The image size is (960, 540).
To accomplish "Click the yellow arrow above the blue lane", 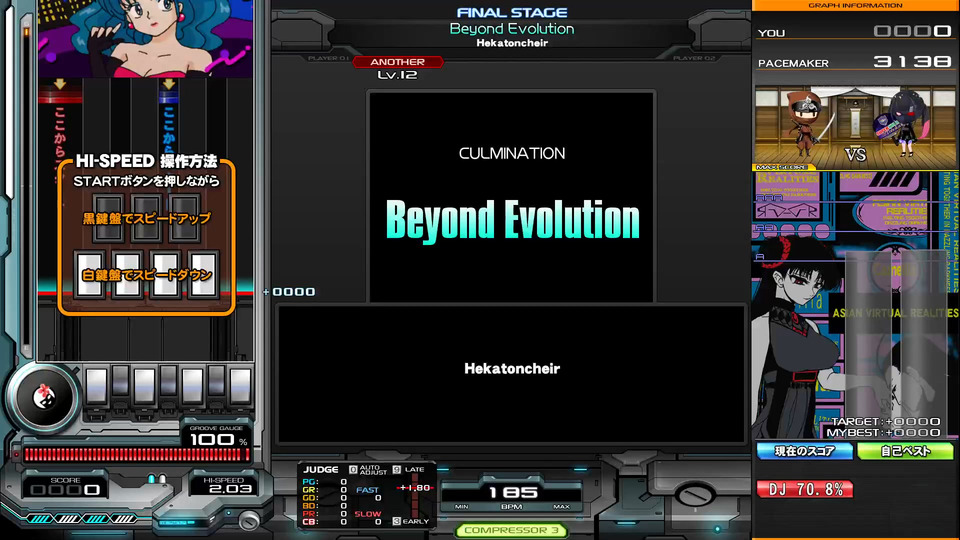I will click(168, 84).
